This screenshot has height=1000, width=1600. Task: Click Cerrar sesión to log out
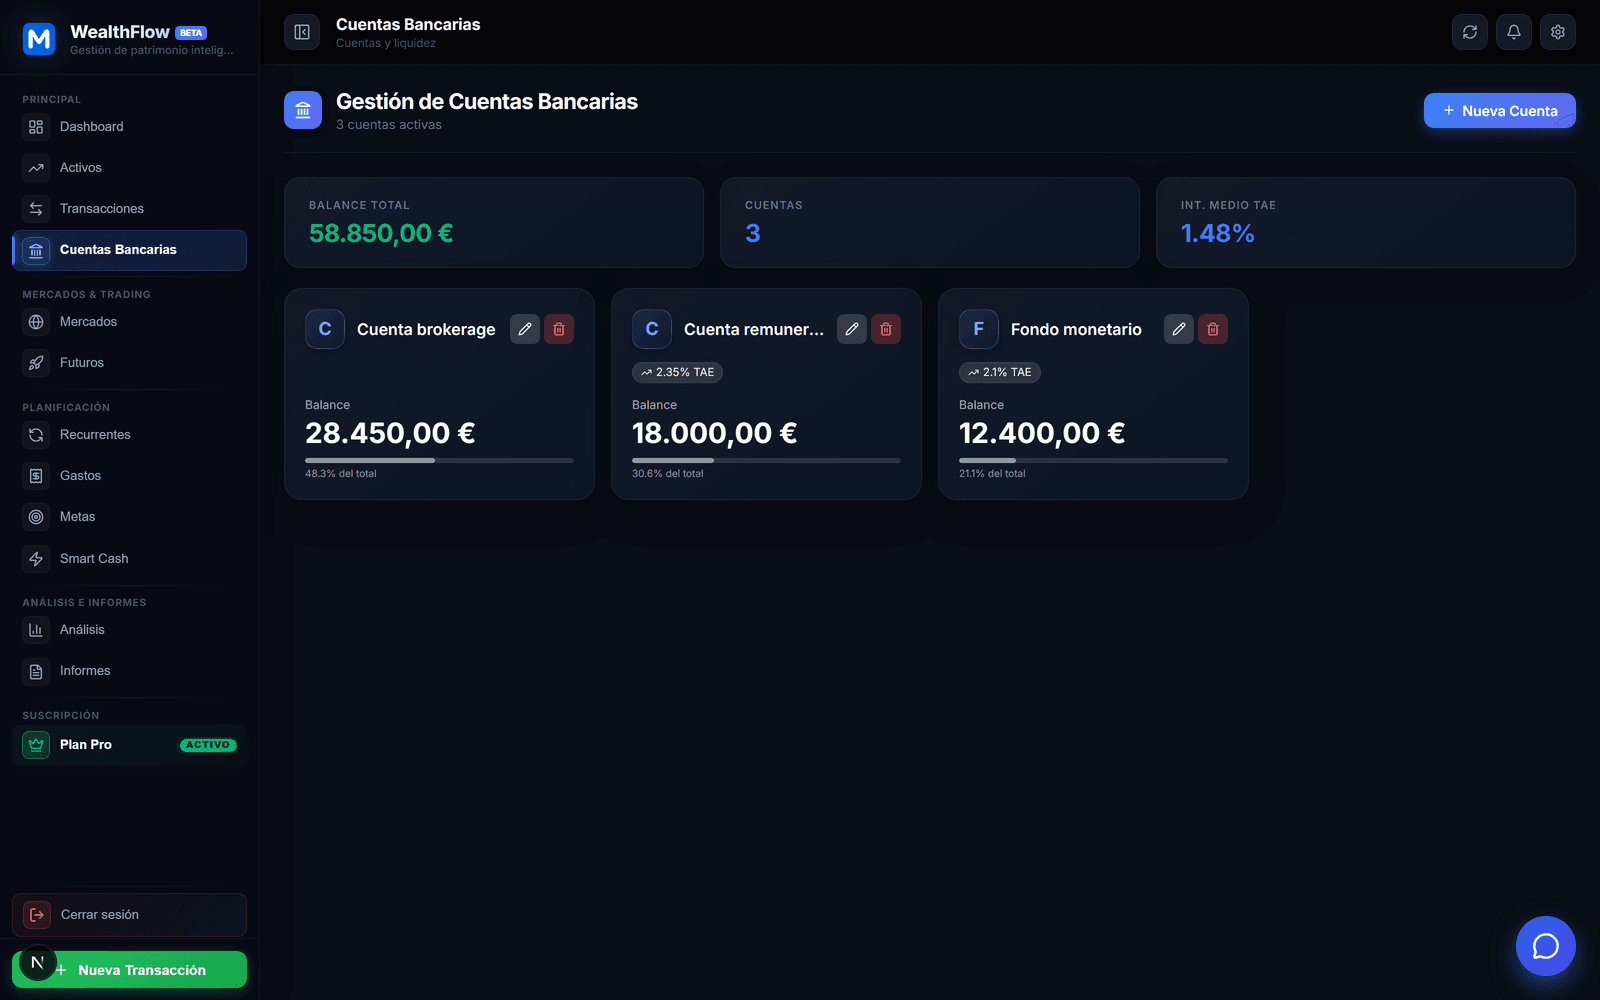coord(129,915)
